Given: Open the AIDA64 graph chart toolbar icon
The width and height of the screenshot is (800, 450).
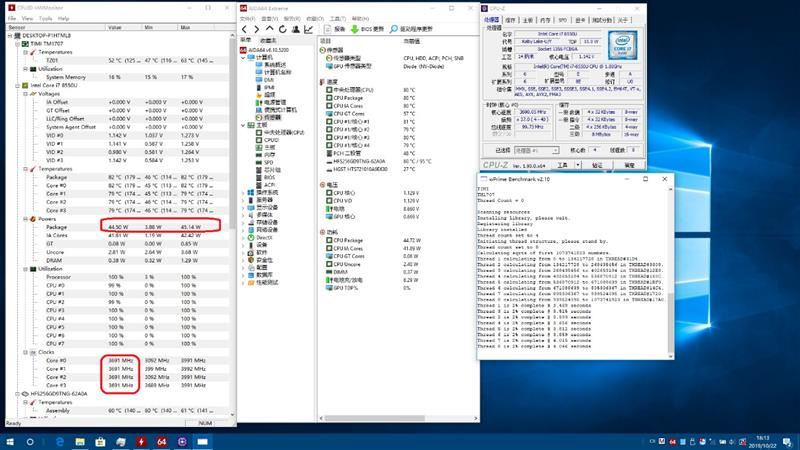Looking at the screenshot, I should tap(309, 29).
